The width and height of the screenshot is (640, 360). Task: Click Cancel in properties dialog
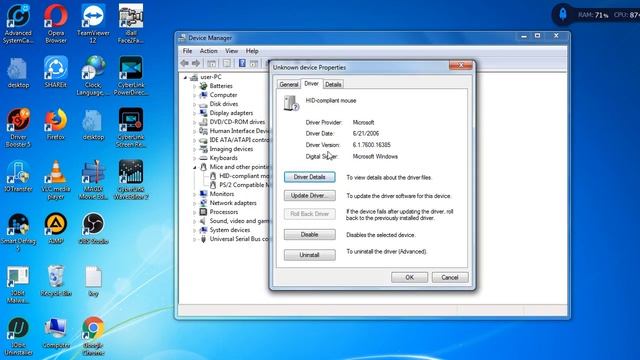(450, 278)
